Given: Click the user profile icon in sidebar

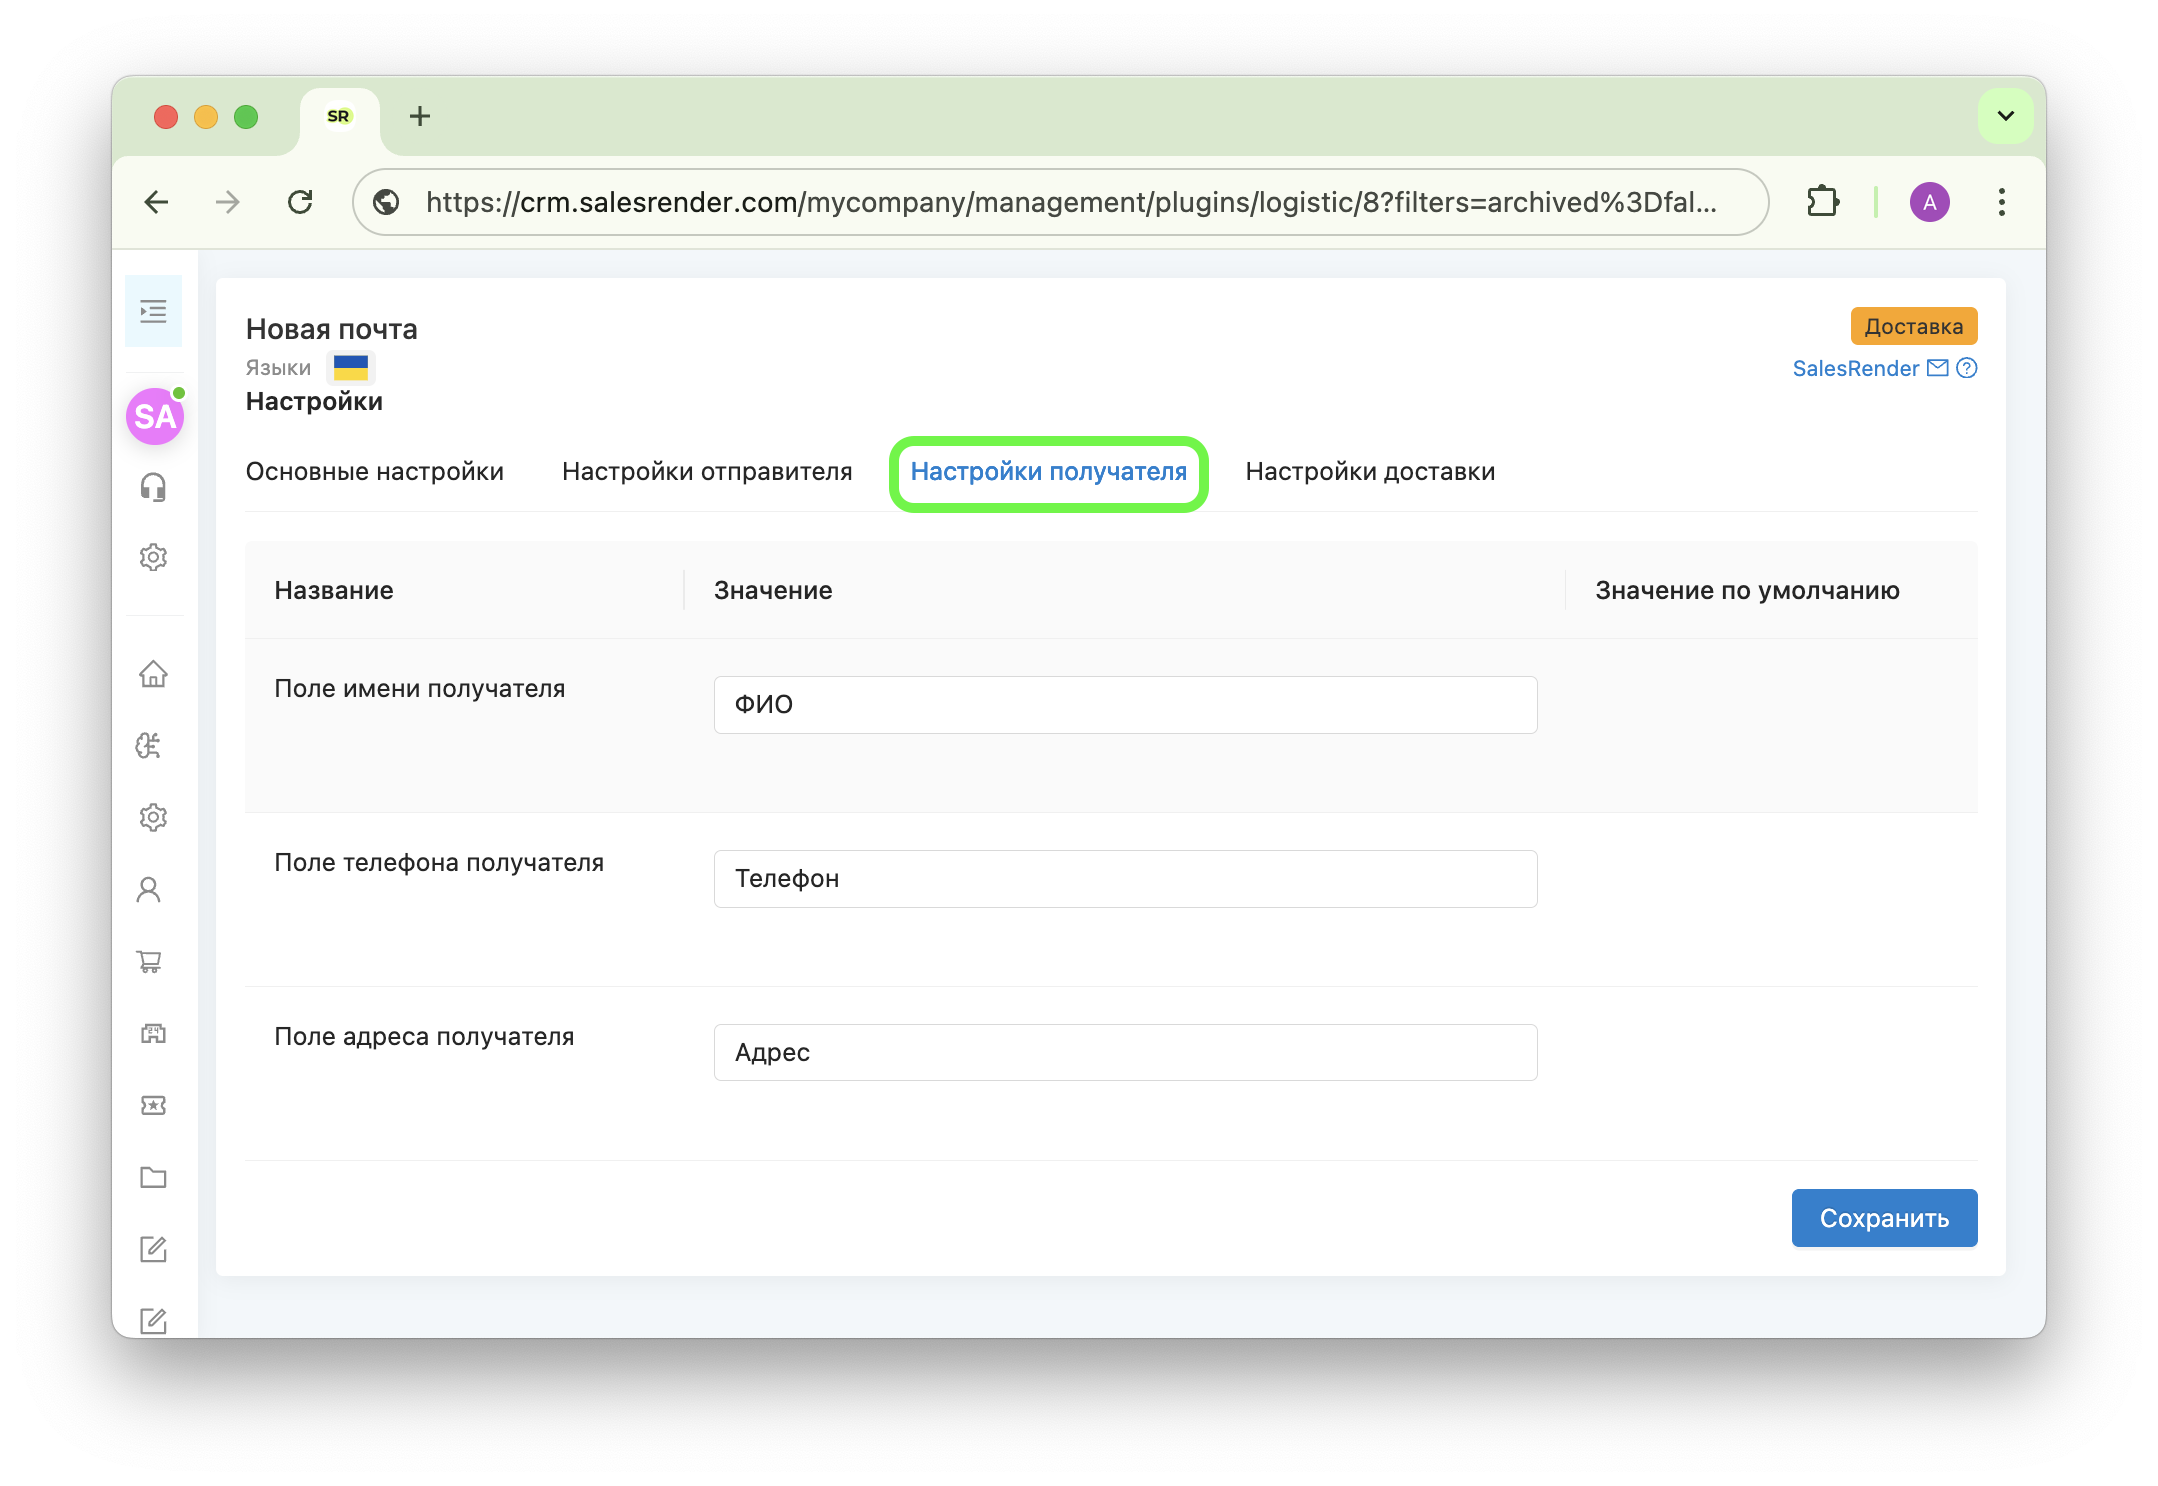Looking at the screenshot, I should pyautogui.click(x=149, y=890).
